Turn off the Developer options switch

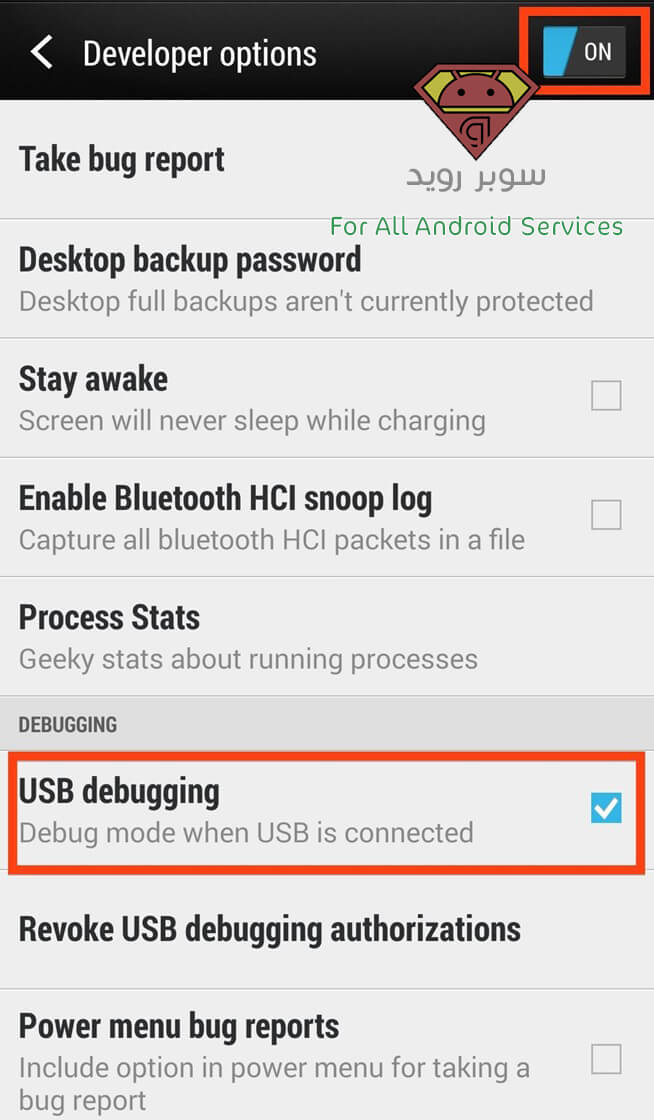pos(584,51)
